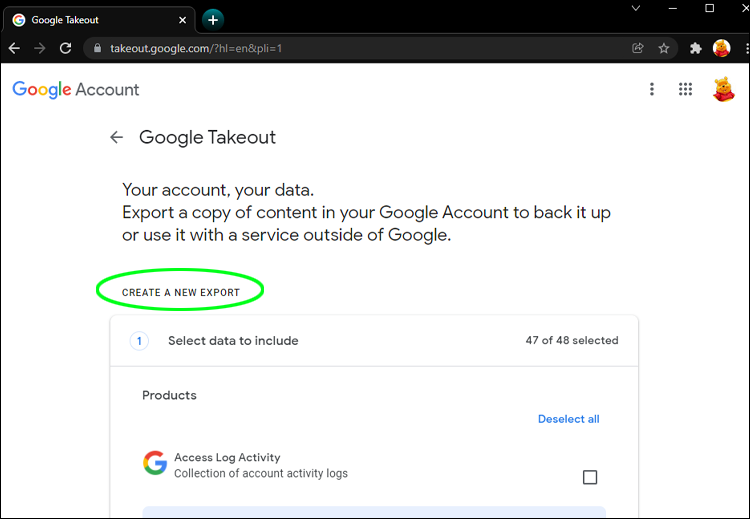This screenshot has height=519, width=750.
Task: Select the Google Takeout browser tab
Action: 95,20
